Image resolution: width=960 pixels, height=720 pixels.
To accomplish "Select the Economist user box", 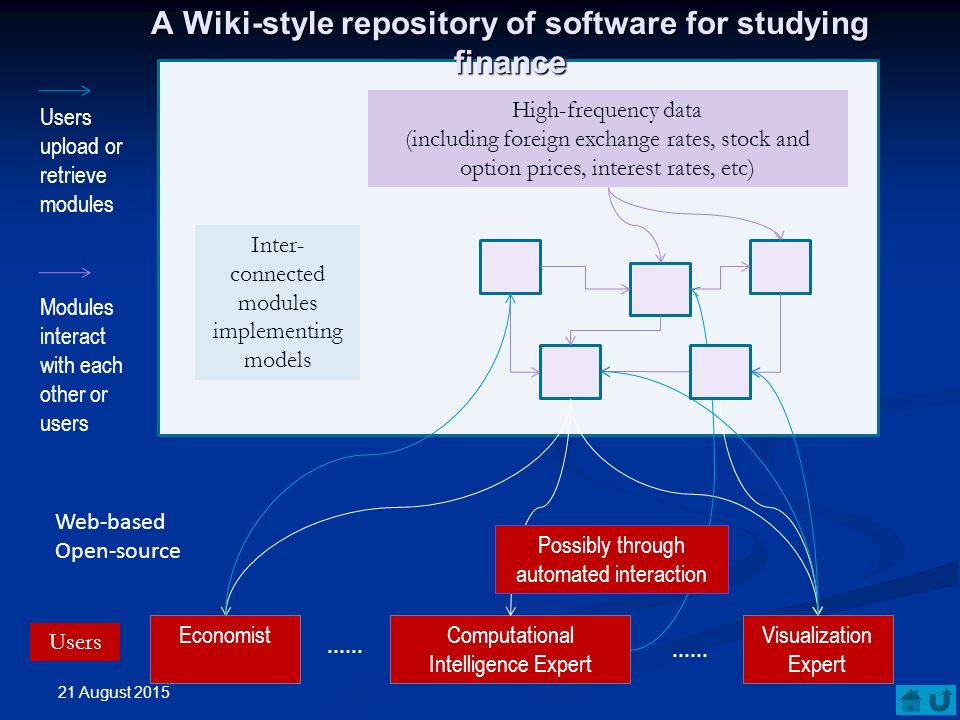I will [x=225, y=649].
